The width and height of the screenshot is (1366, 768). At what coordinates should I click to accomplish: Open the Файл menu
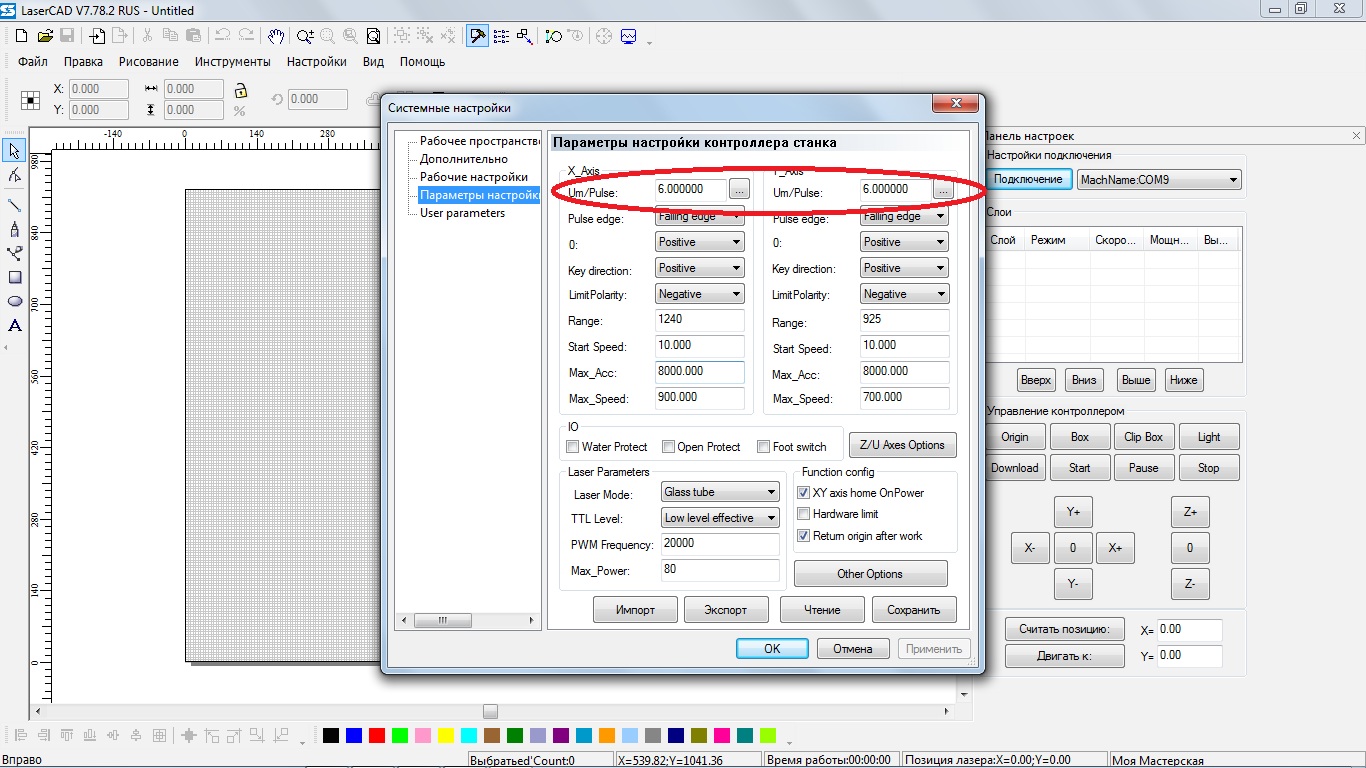pyautogui.click(x=33, y=62)
